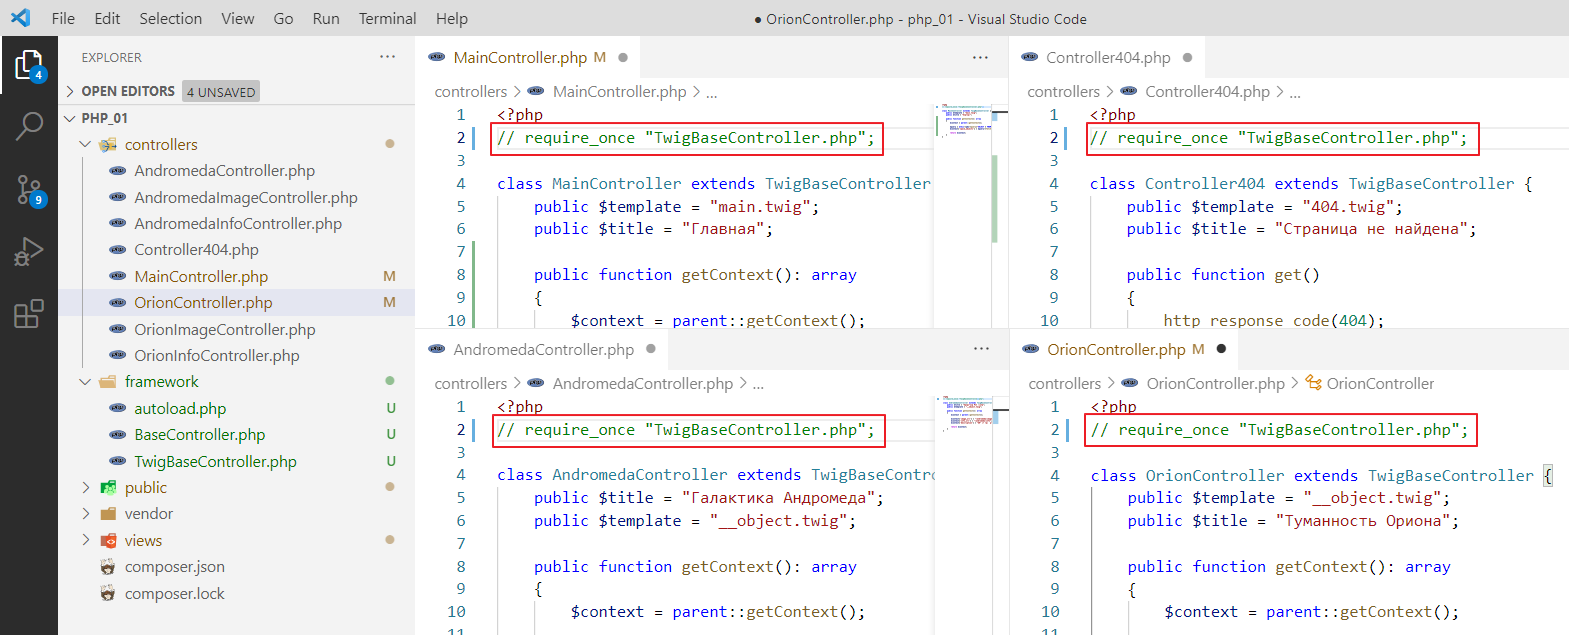Open the Search view icon

(29, 126)
